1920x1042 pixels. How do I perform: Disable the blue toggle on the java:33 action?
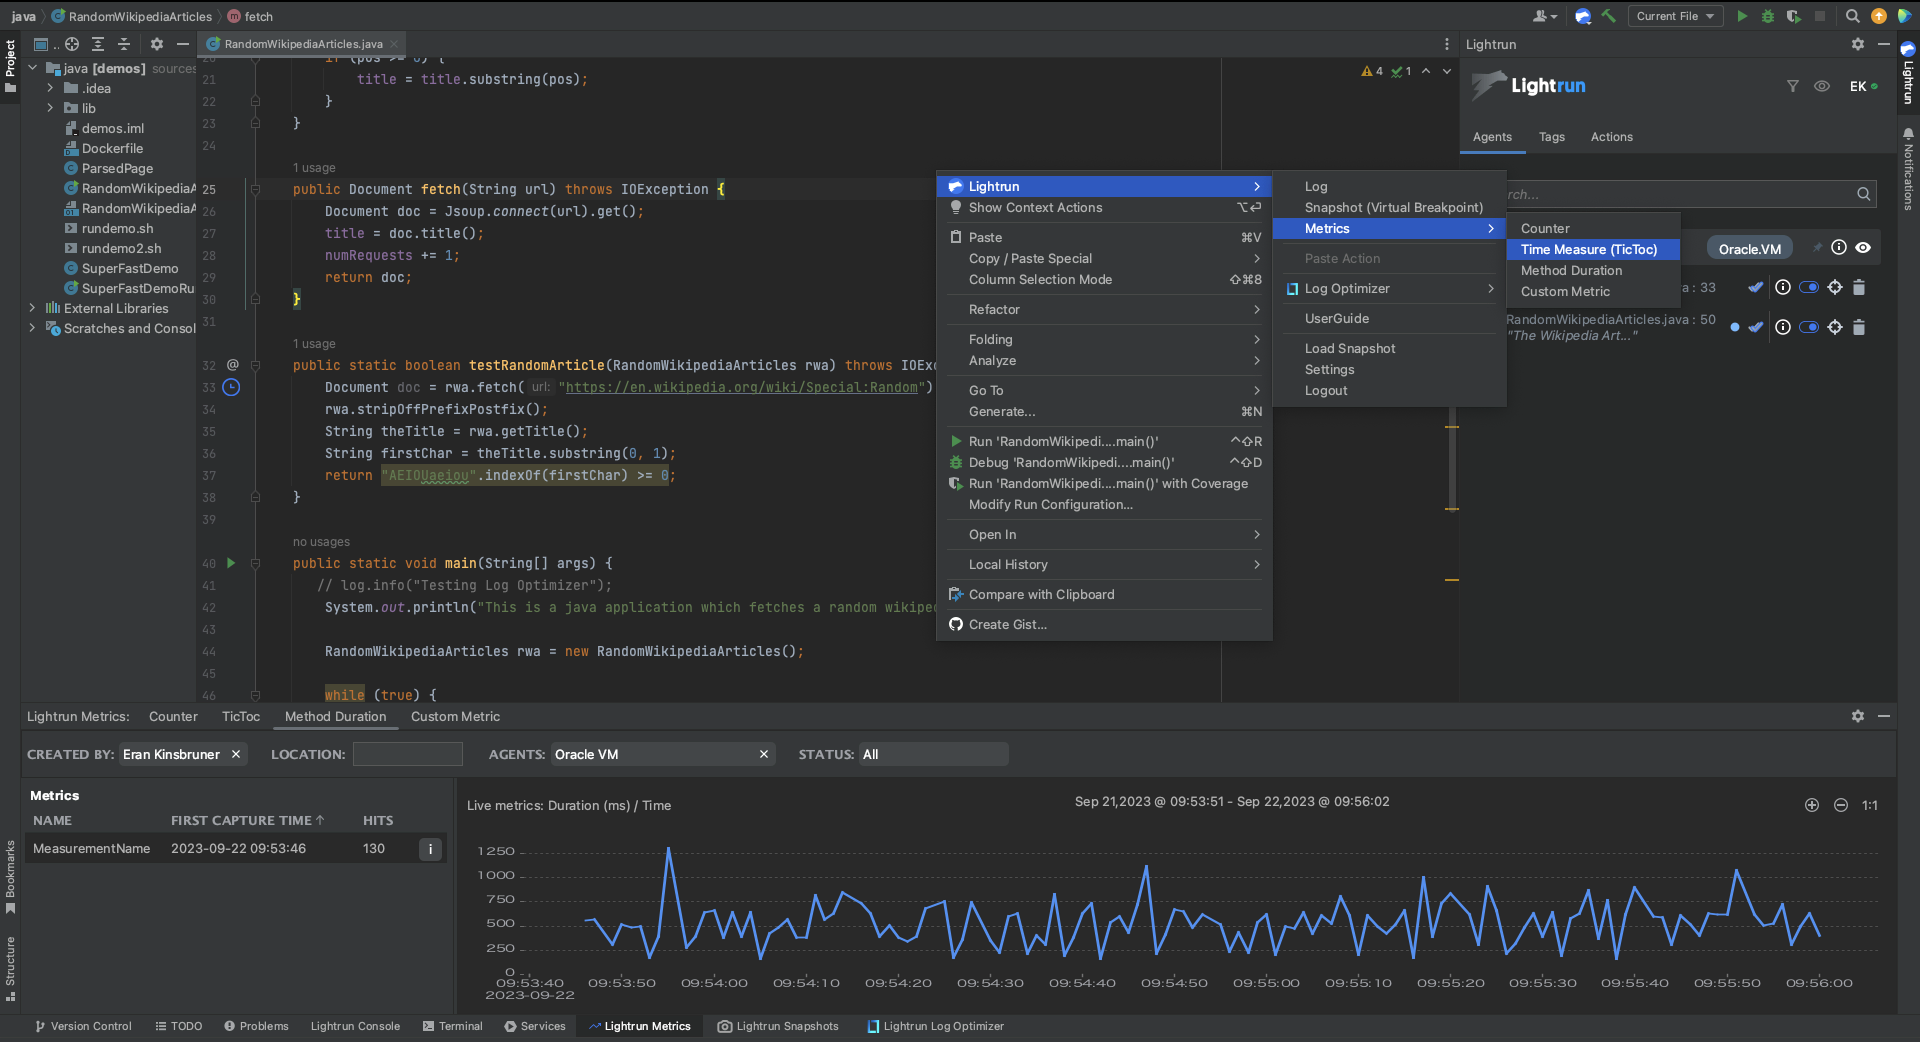pos(1808,287)
